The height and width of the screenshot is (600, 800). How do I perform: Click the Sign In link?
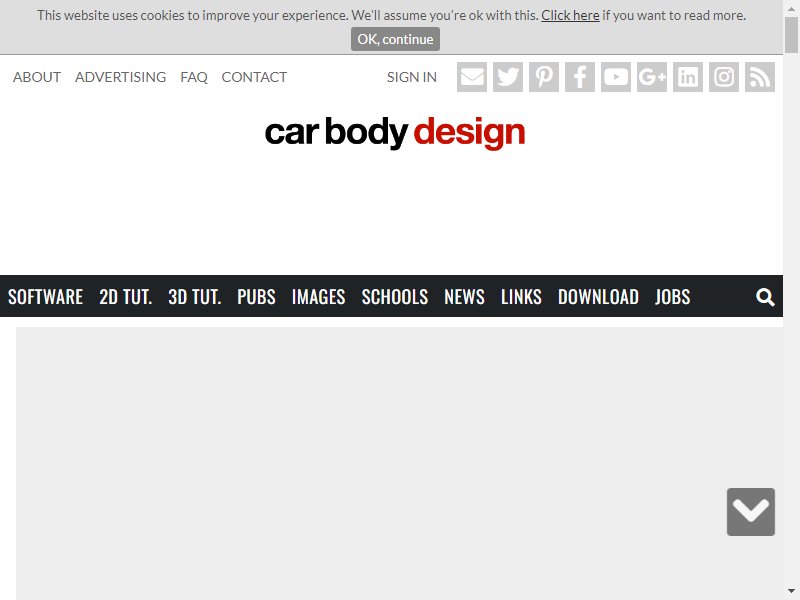[x=412, y=77]
